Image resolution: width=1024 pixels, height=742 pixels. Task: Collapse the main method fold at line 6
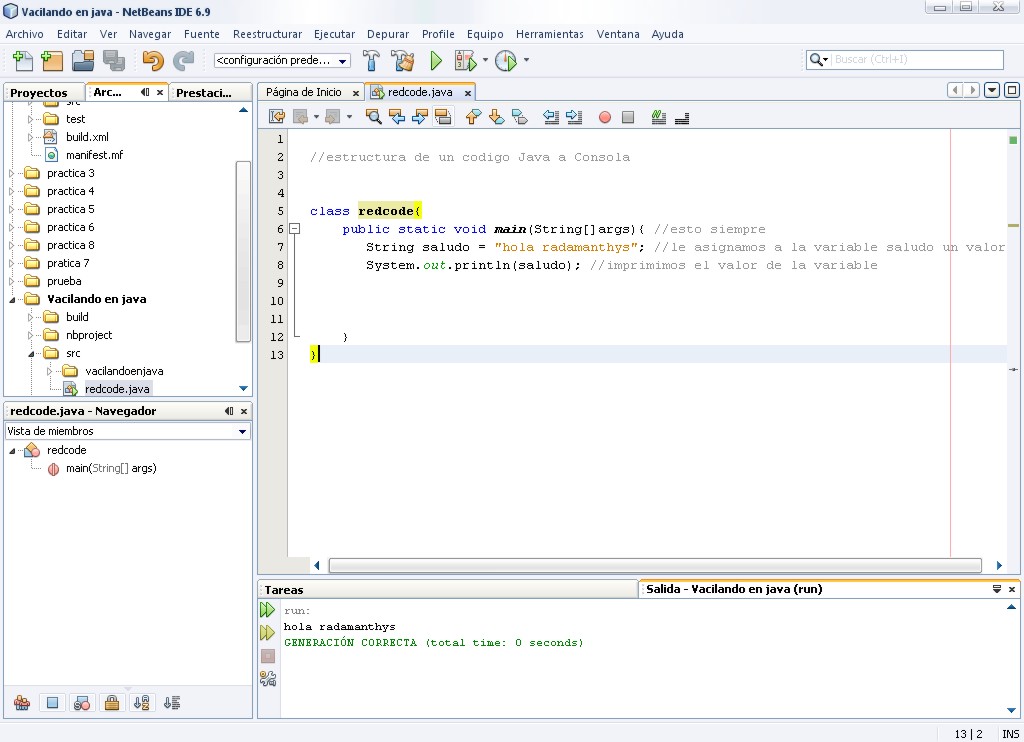293,229
